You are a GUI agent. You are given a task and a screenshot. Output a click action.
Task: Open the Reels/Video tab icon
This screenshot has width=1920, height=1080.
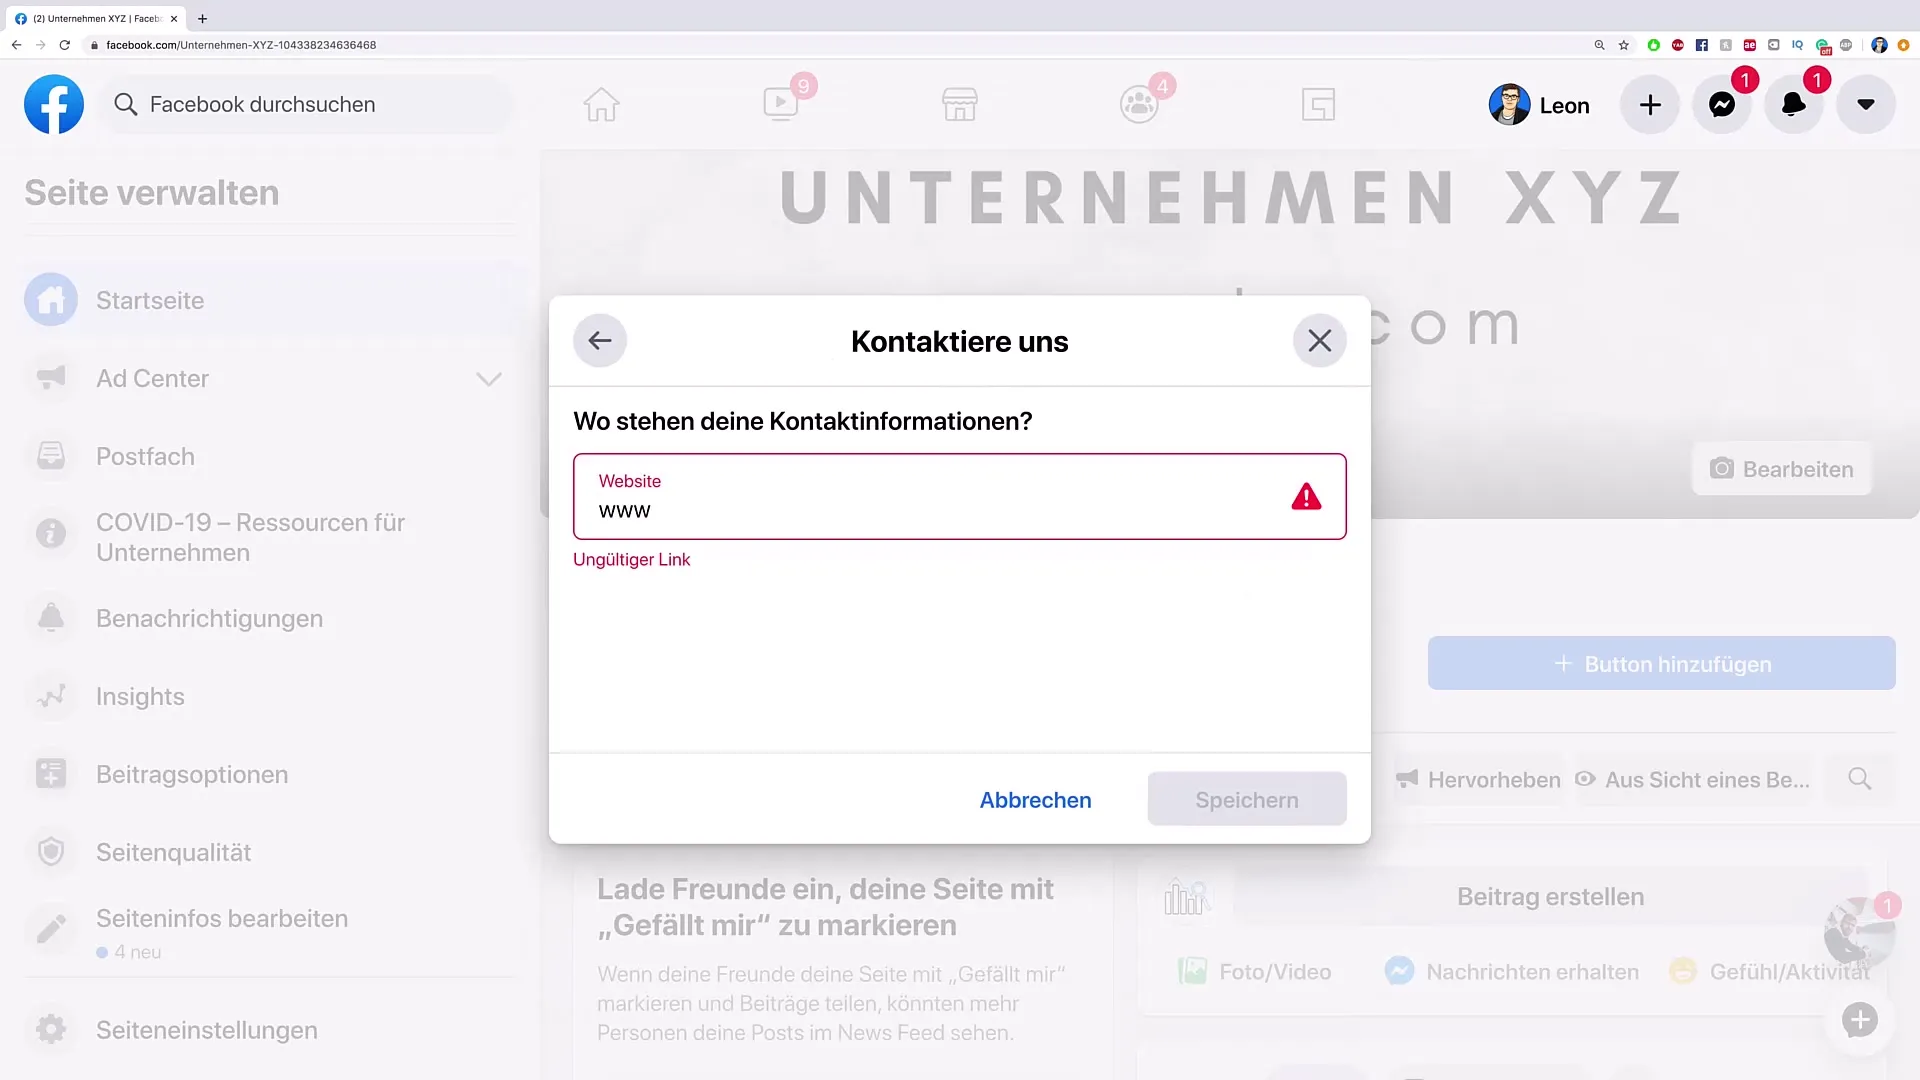(781, 104)
